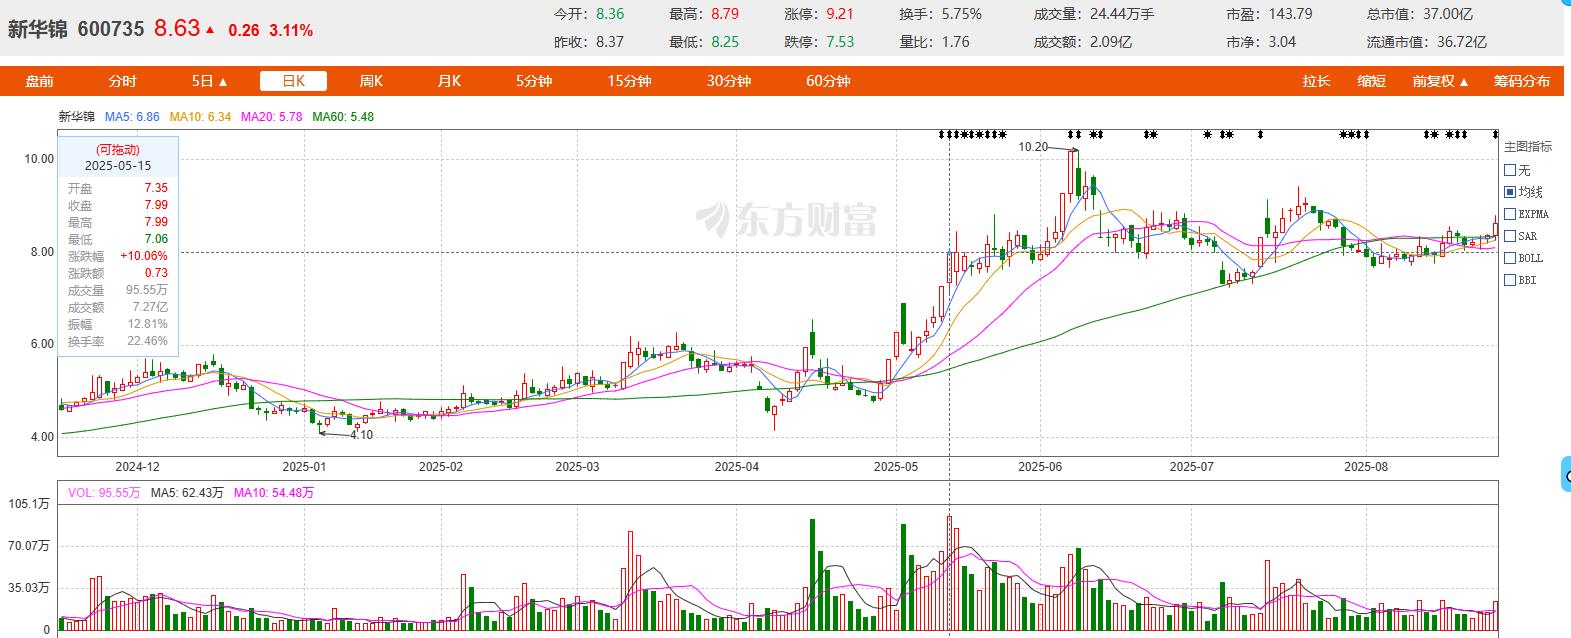1571x638 pixels.
Task: Click the 10.20 high price annotation
Action: pos(1033,147)
